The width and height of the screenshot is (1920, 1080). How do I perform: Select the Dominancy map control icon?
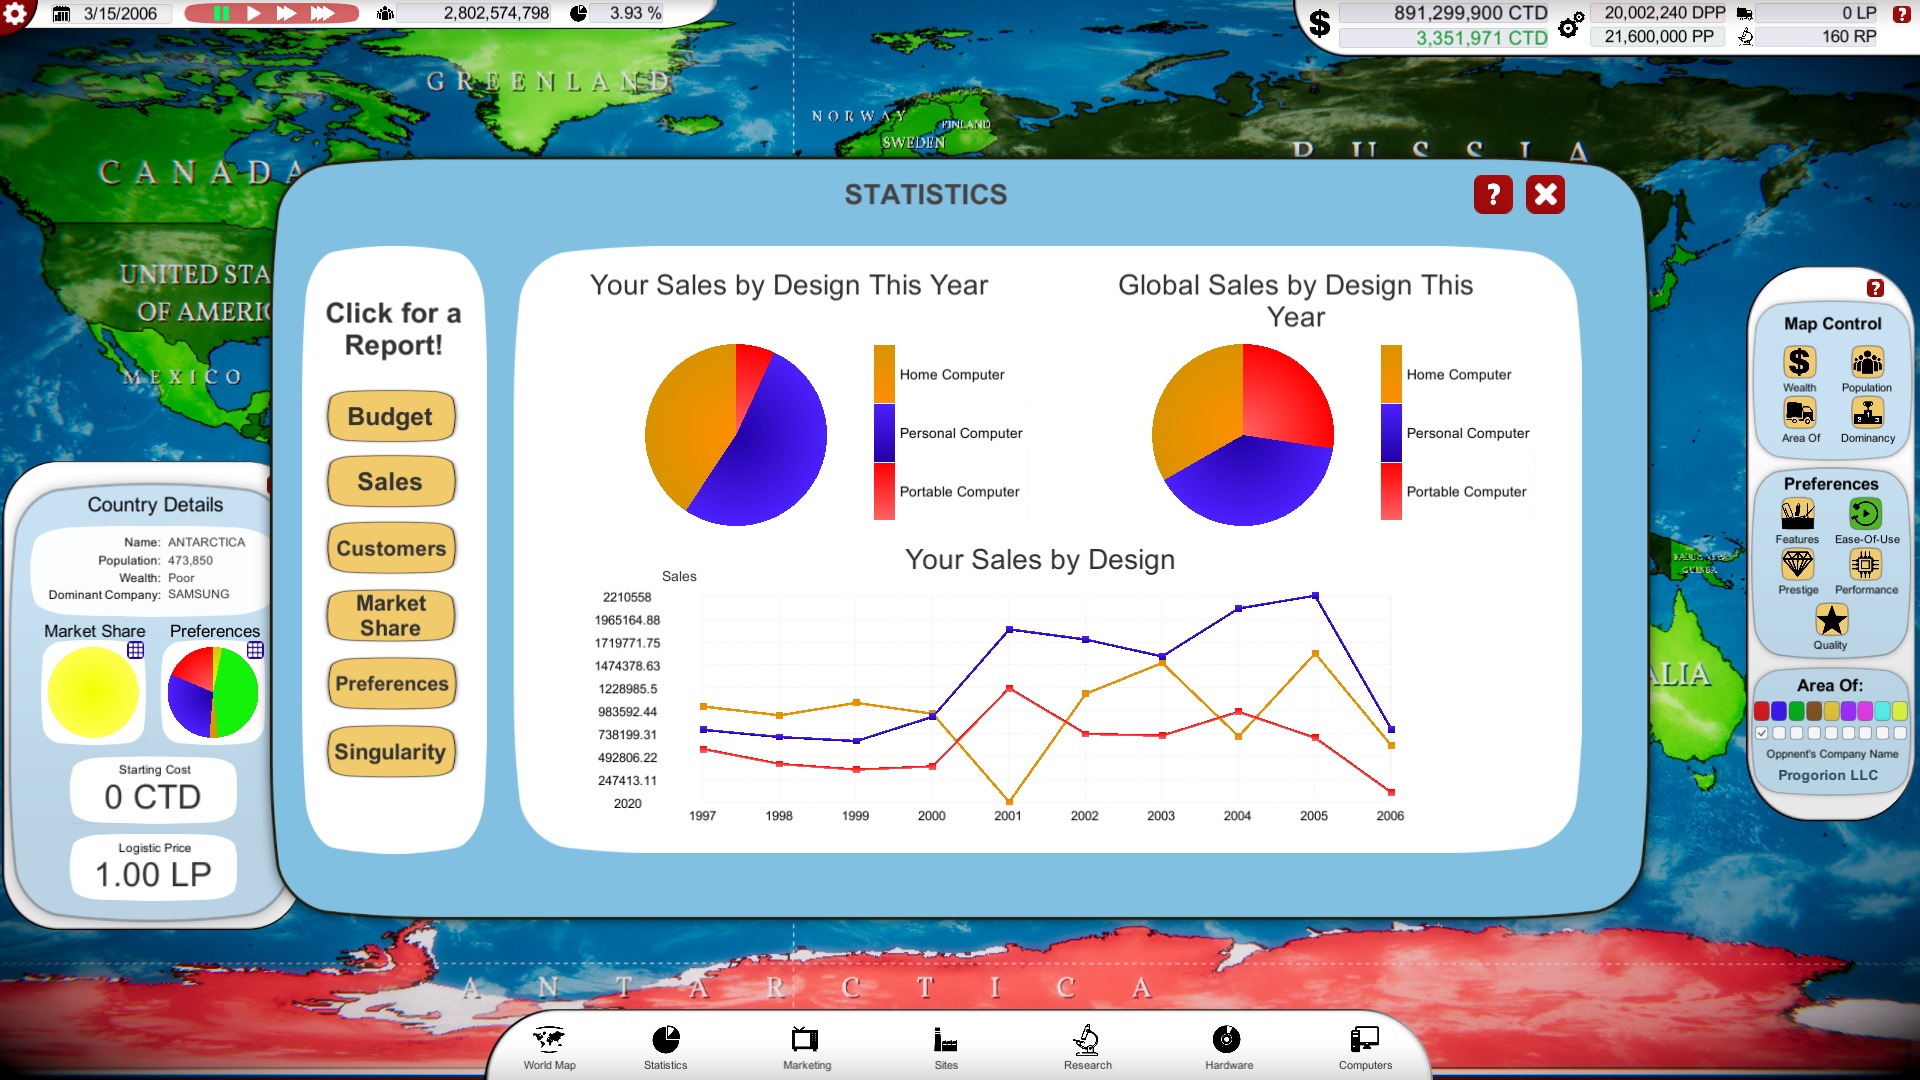click(x=1865, y=417)
